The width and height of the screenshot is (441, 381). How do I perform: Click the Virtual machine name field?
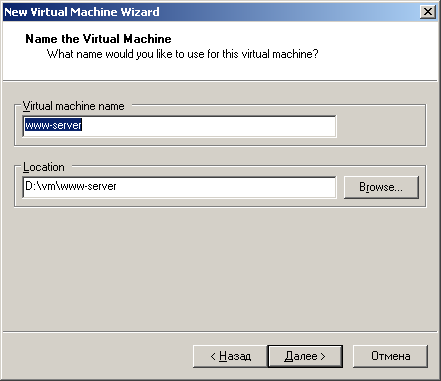179,126
